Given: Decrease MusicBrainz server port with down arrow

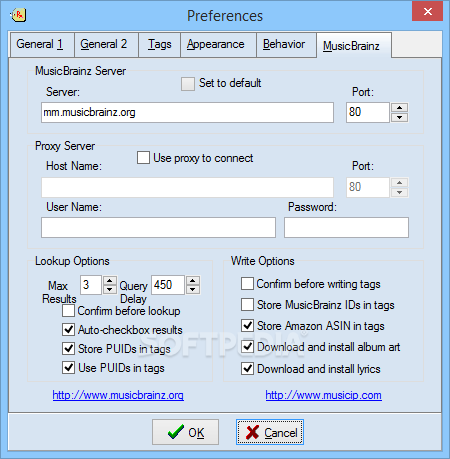Looking at the screenshot, I should [399, 117].
